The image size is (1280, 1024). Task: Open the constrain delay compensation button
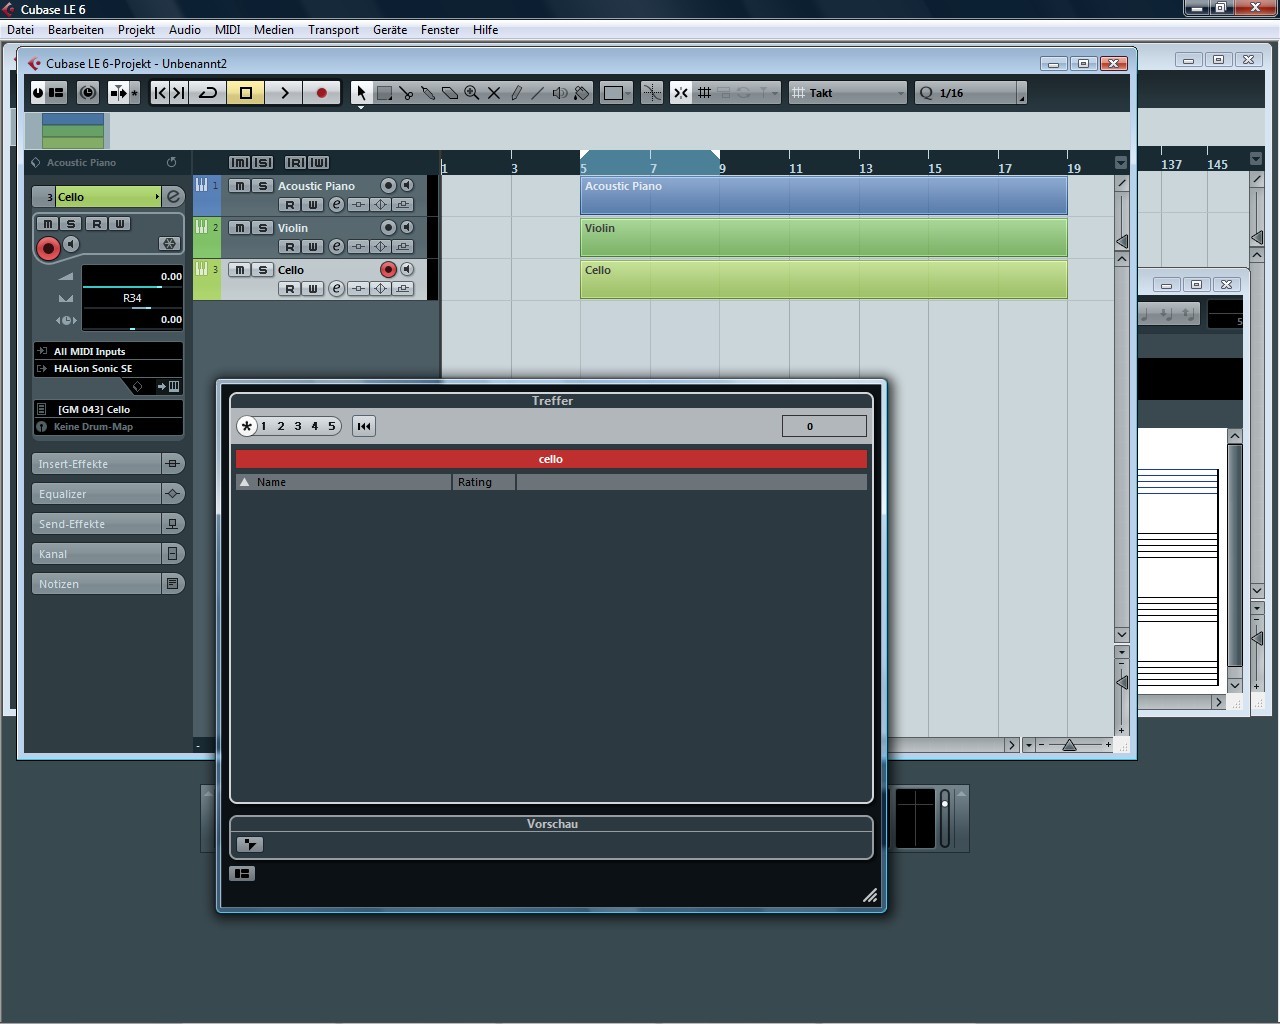(88, 93)
